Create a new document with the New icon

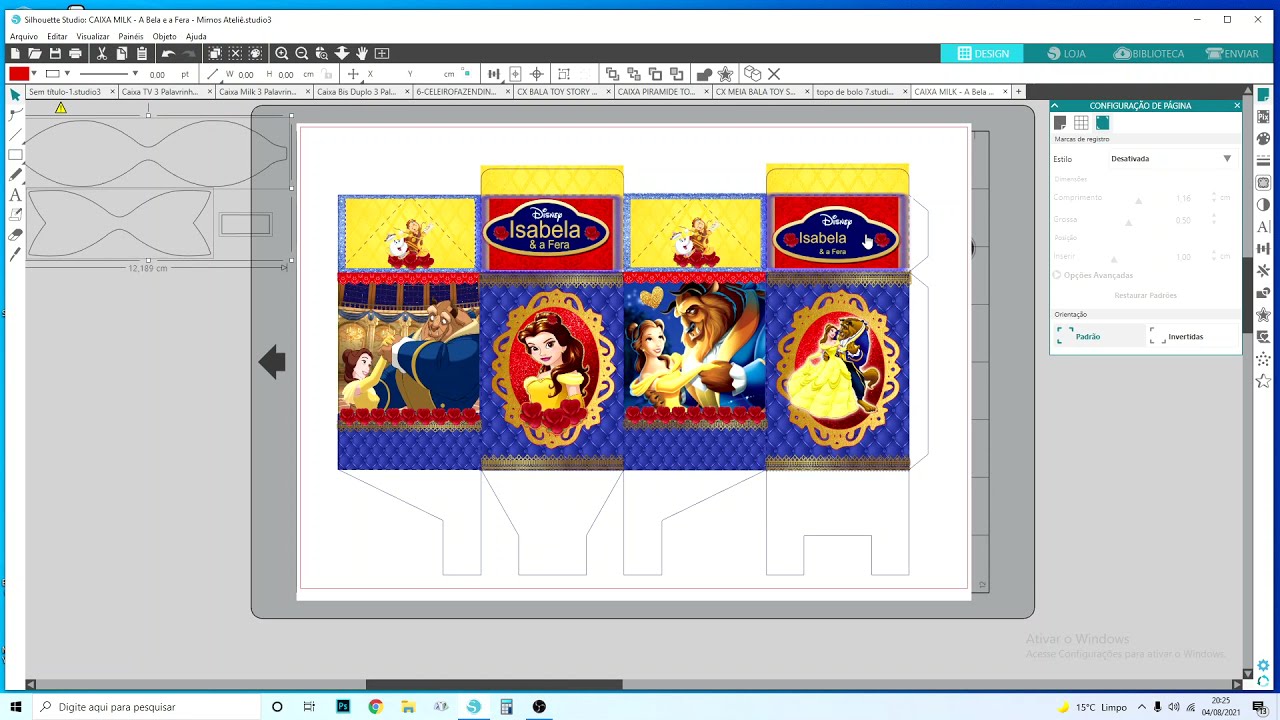(x=15, y=53)
